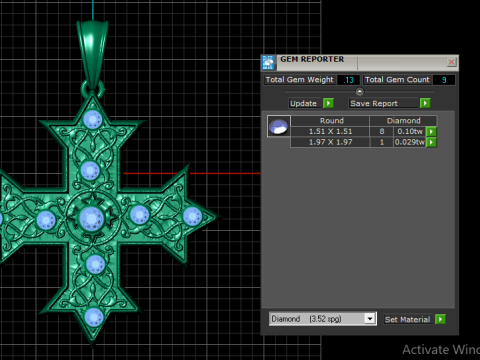Click the Update button label

click(x=303, y=103)
